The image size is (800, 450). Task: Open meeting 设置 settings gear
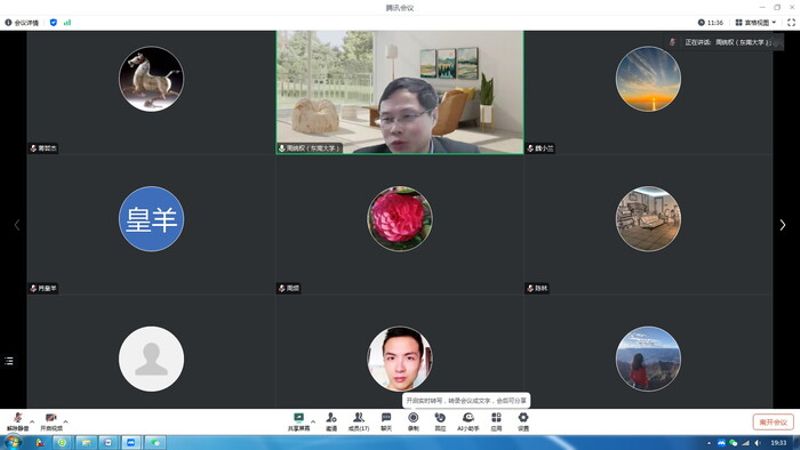[523, 418]
